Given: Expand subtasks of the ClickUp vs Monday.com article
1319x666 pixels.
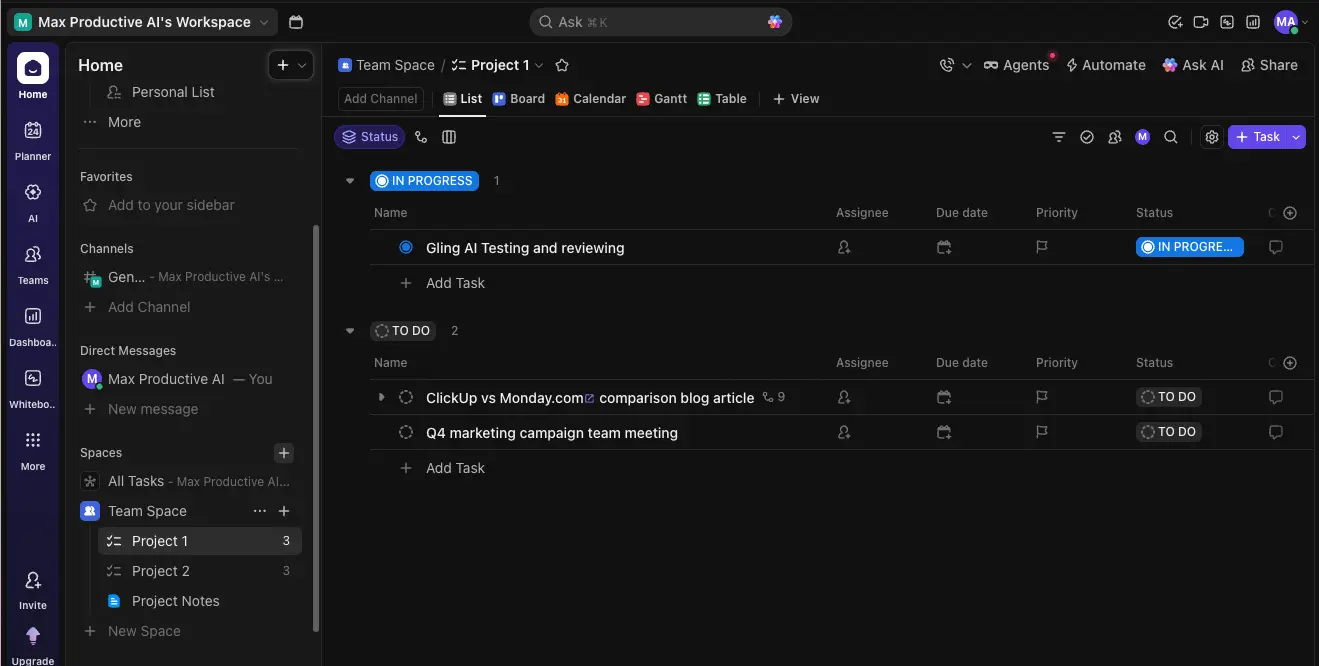Looking at the screenshot, I should pyautogui.click(x=381, y=397).
